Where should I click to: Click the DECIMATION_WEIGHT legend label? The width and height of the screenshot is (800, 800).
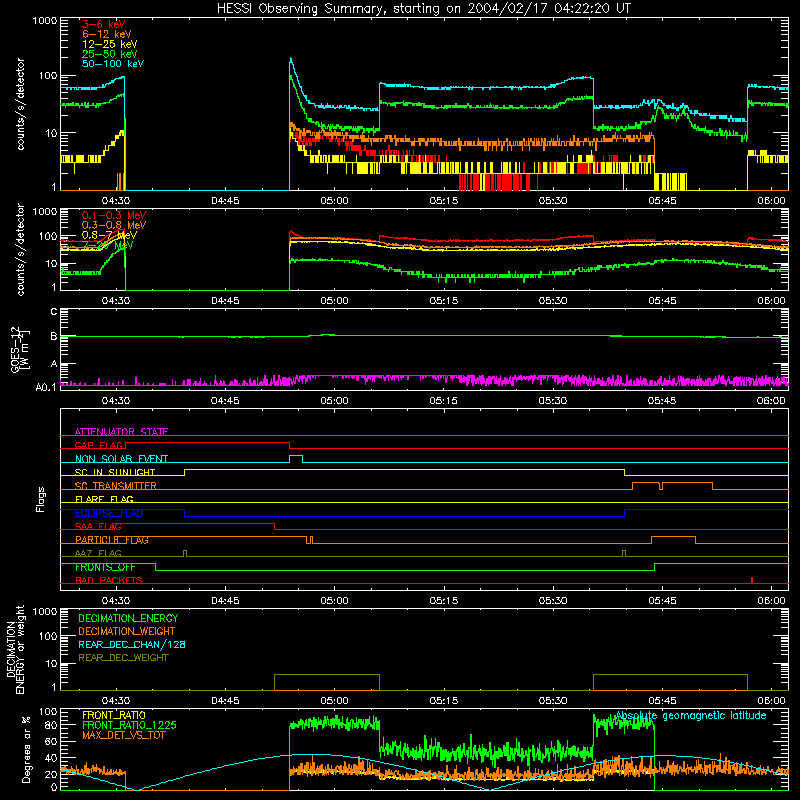coord(127,631)
